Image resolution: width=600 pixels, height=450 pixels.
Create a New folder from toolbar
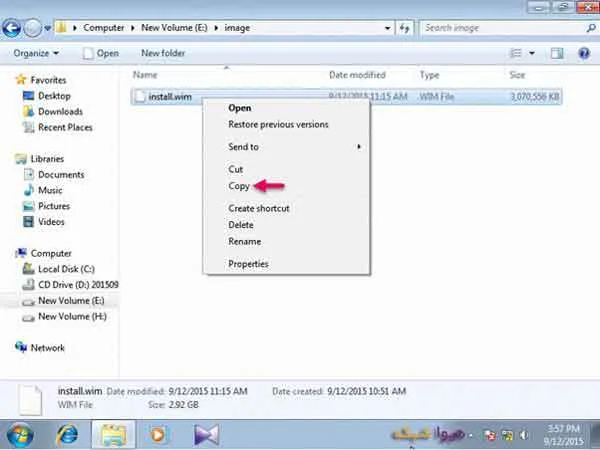point(163,53)
